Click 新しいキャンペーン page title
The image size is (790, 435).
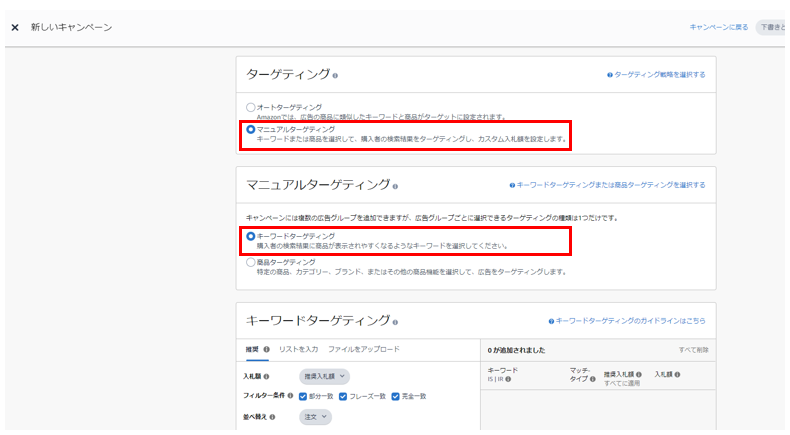coord(71,27)
